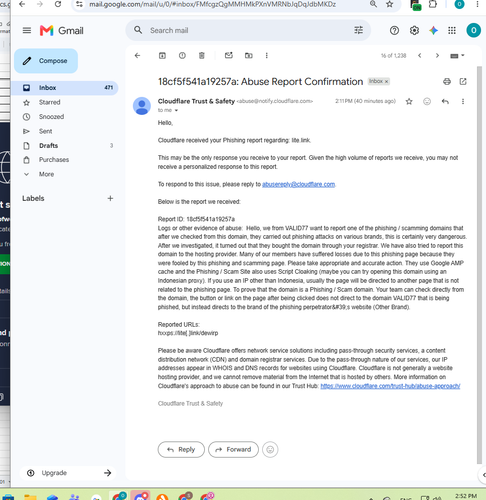Open Gemini sparkle icon

click(433, 31)
